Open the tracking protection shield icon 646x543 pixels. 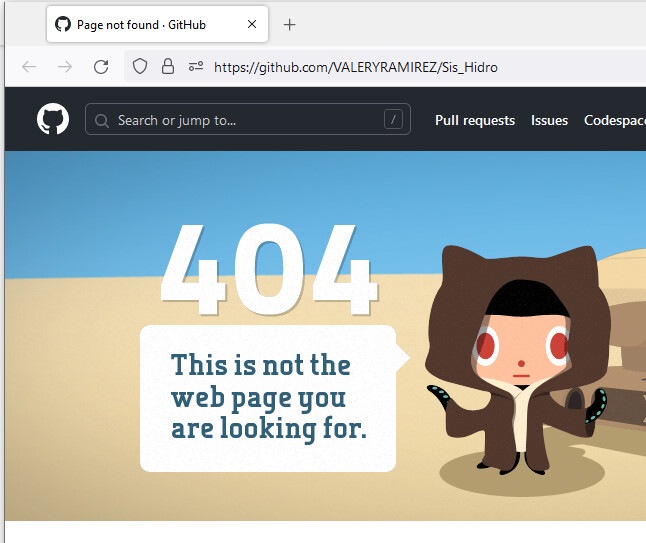click(140, 66)
